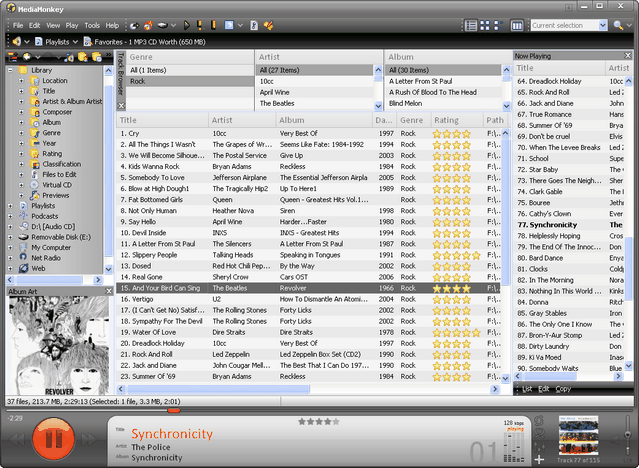Adjust the vertical volume slider
The width and height of the screenshot is (639, 468).
pos(628,435)
